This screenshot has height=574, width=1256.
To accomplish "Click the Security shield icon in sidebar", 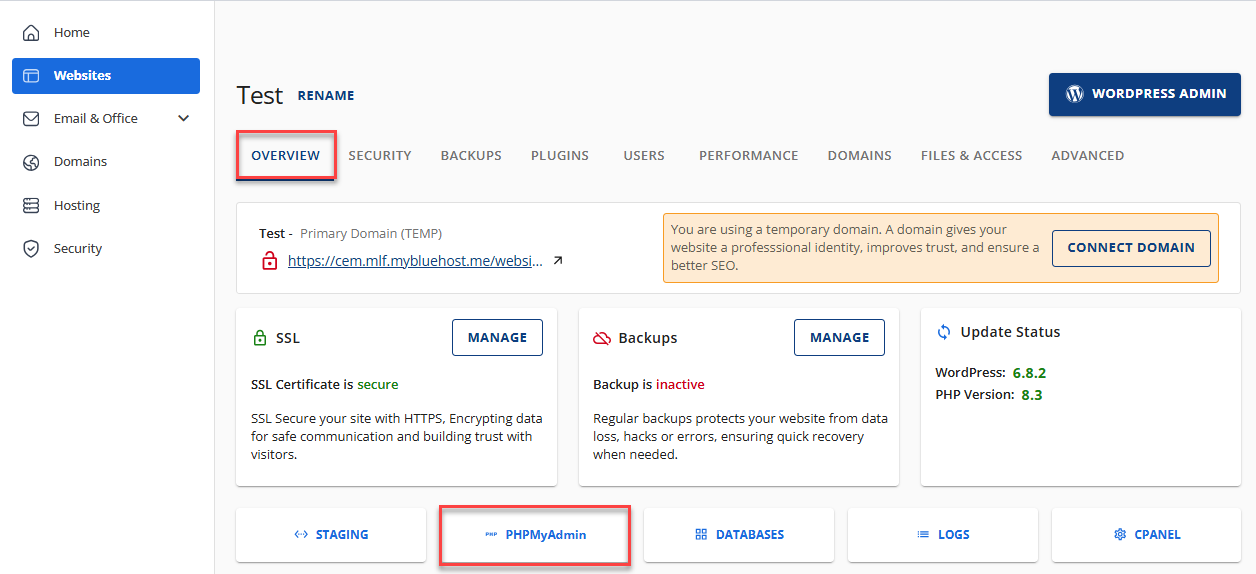I will tap(31, 249).
